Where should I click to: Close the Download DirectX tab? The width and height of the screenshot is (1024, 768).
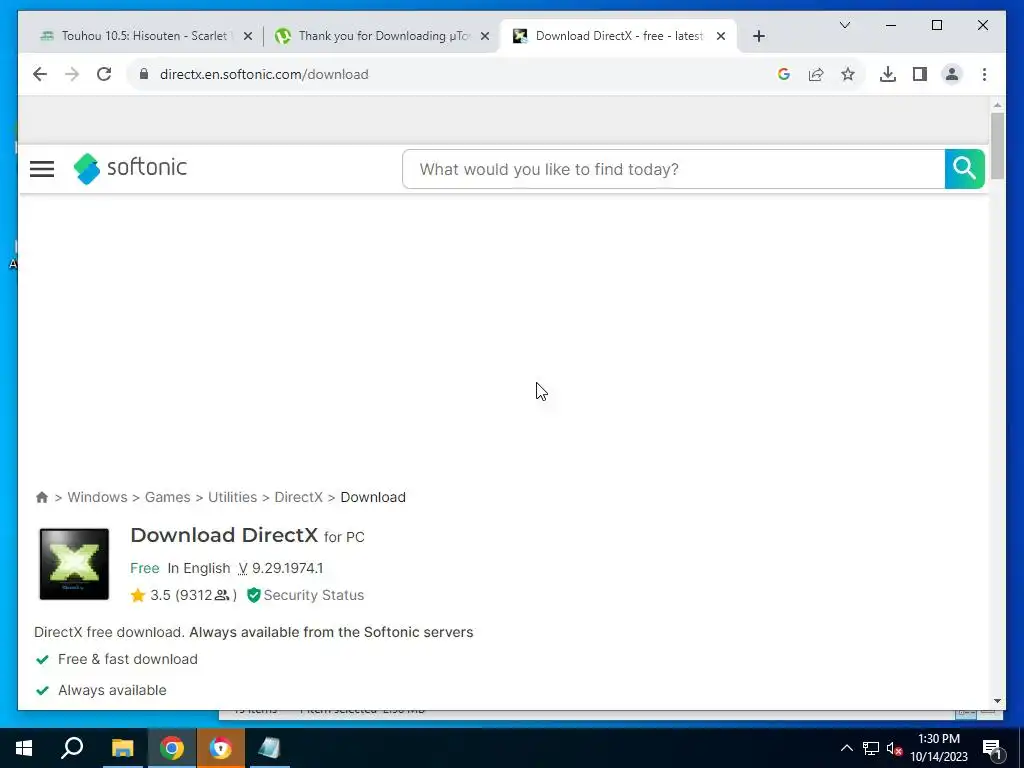pyautogui.click(x=721, y=37)
